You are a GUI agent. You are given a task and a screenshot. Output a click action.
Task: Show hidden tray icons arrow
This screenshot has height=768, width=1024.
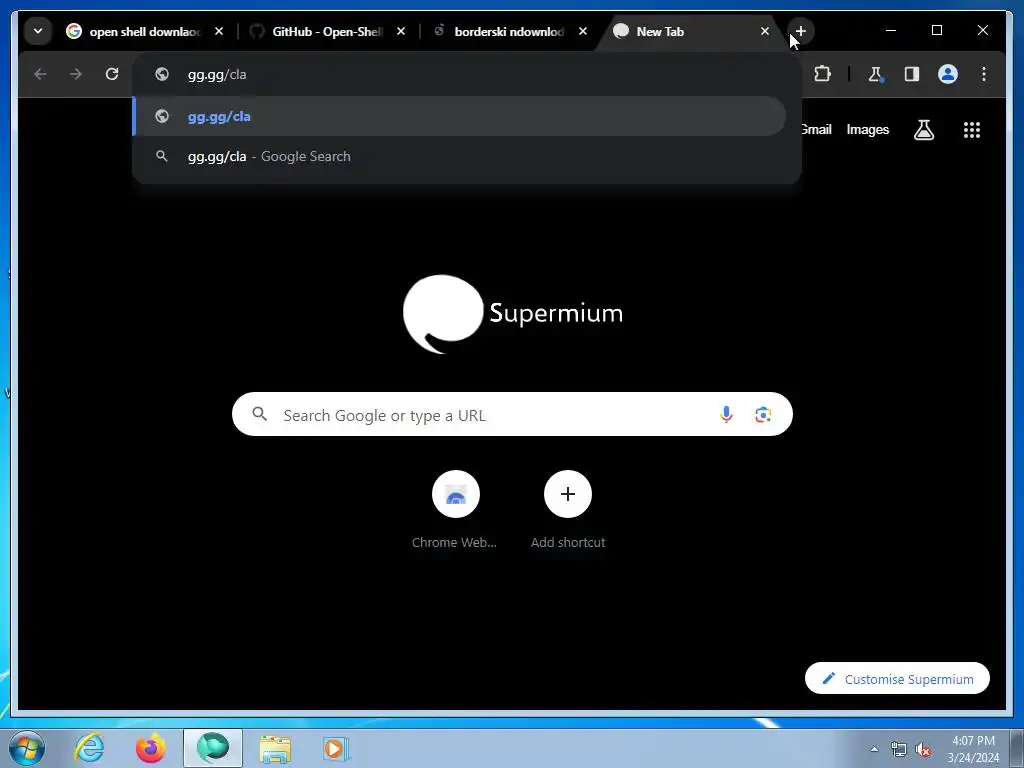[874, 749]
